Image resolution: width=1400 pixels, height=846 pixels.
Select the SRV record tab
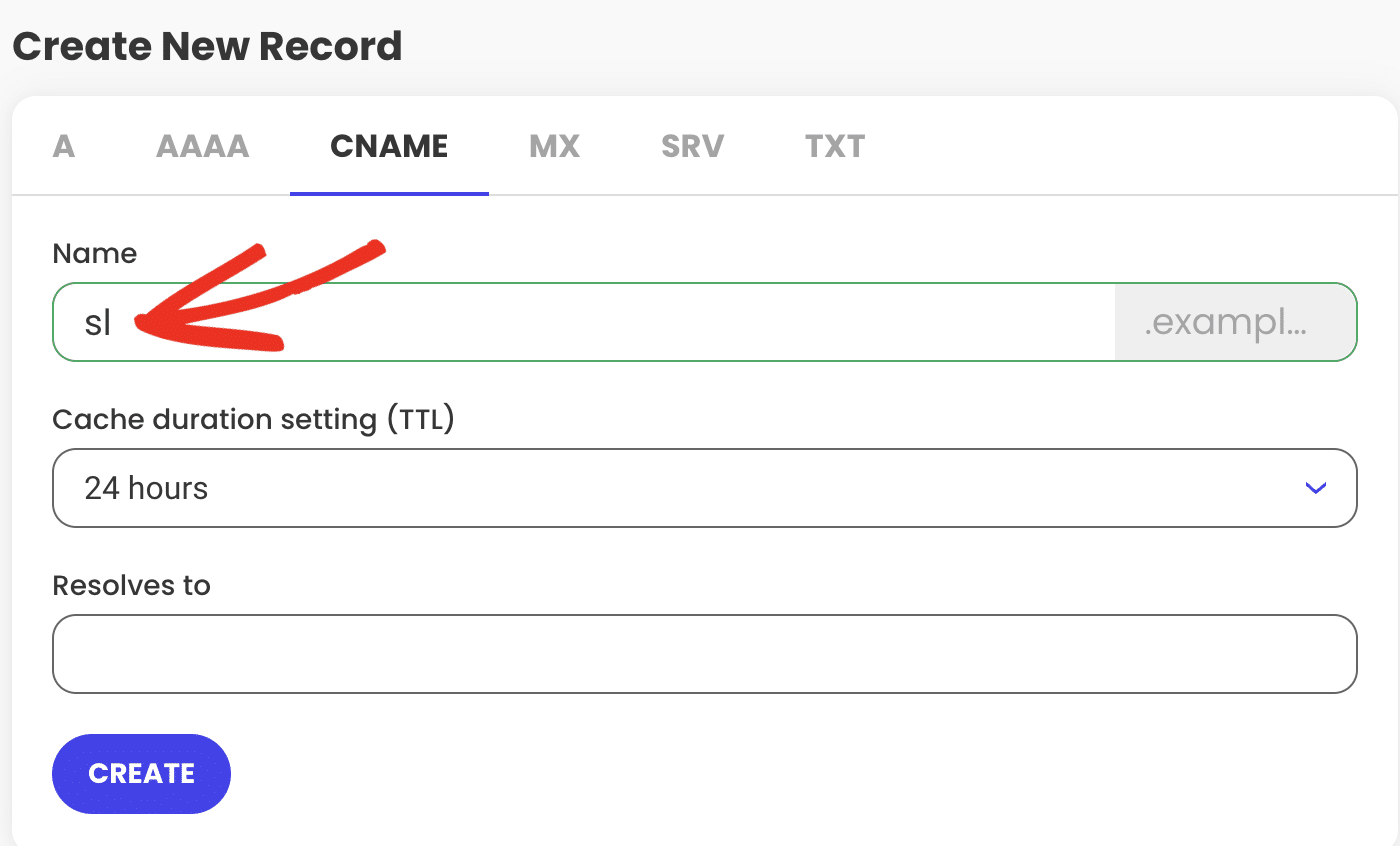[x=691, y=145]
